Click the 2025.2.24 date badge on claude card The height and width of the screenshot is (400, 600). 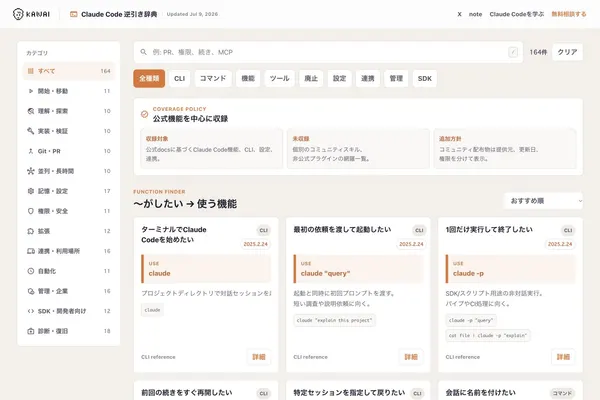point(256,244)
